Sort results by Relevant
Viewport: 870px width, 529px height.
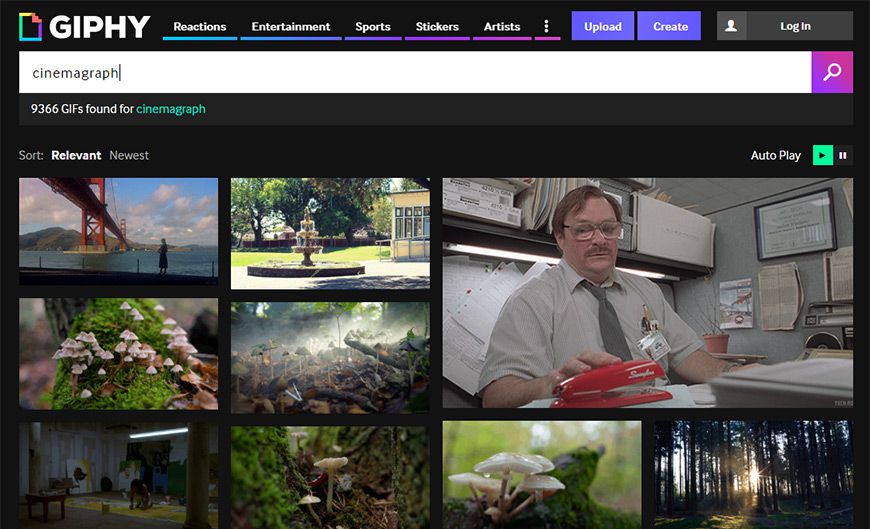76,155
